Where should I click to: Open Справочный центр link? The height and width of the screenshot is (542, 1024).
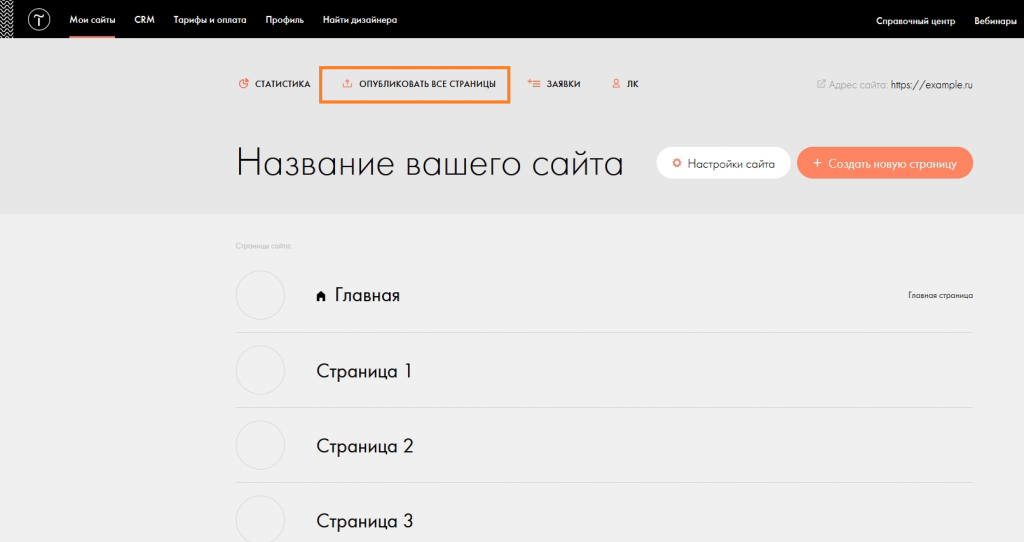click(915, 21)
